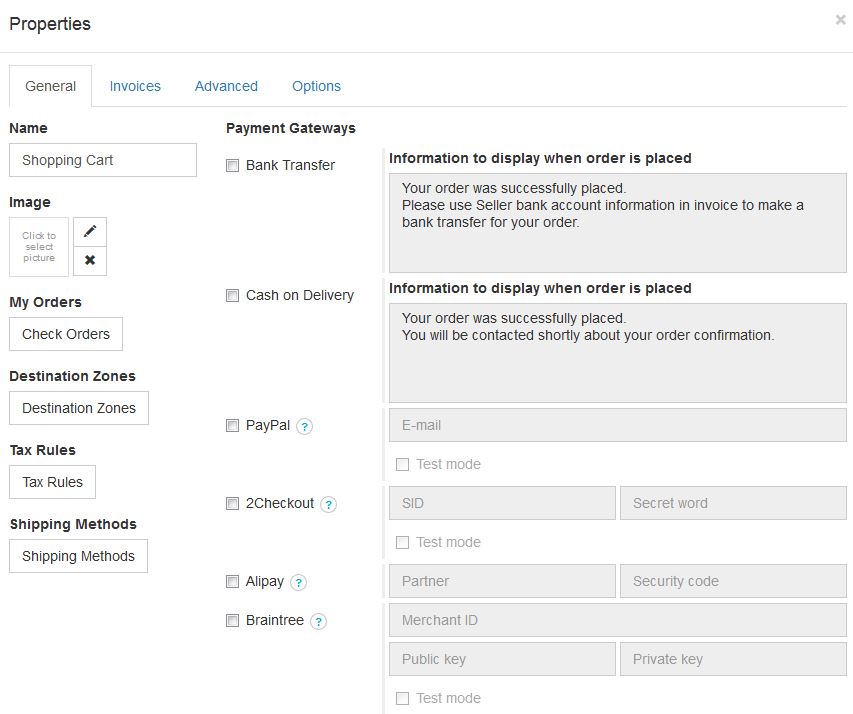Image resolution: width=853 pixels, height=714 pixels.
Task: Go to the Options tab
Action: (316, 86)
